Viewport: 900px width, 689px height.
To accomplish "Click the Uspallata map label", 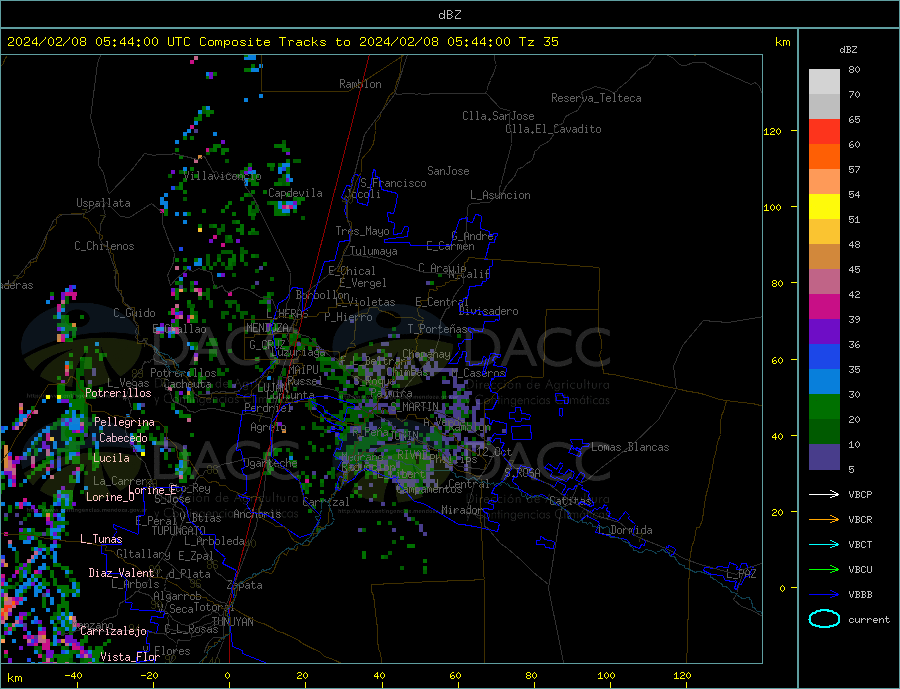I will pos(103,203).
